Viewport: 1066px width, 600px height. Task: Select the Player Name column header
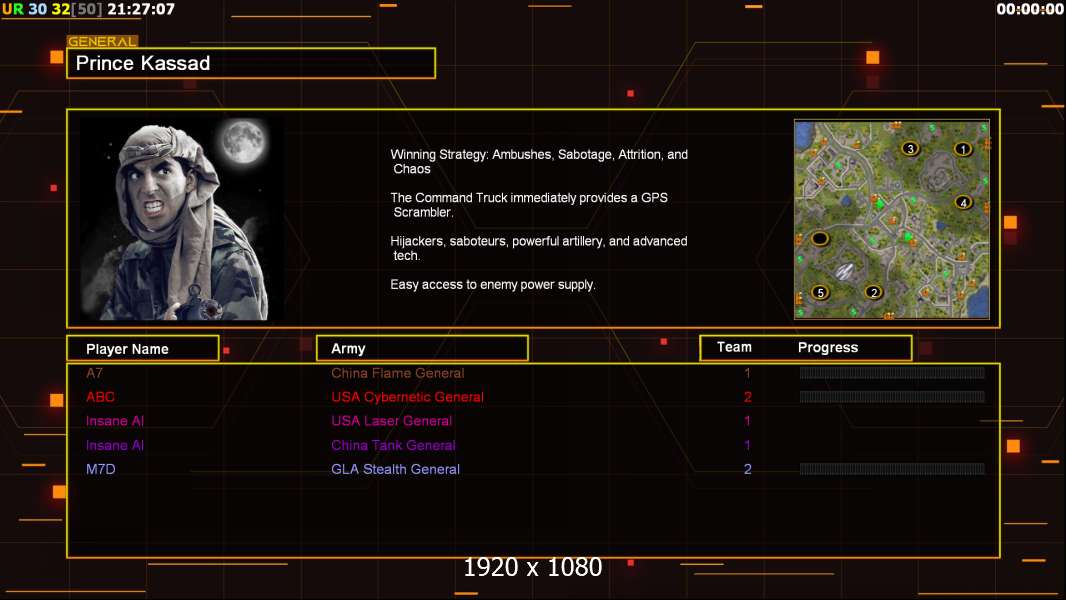(143, 349)
